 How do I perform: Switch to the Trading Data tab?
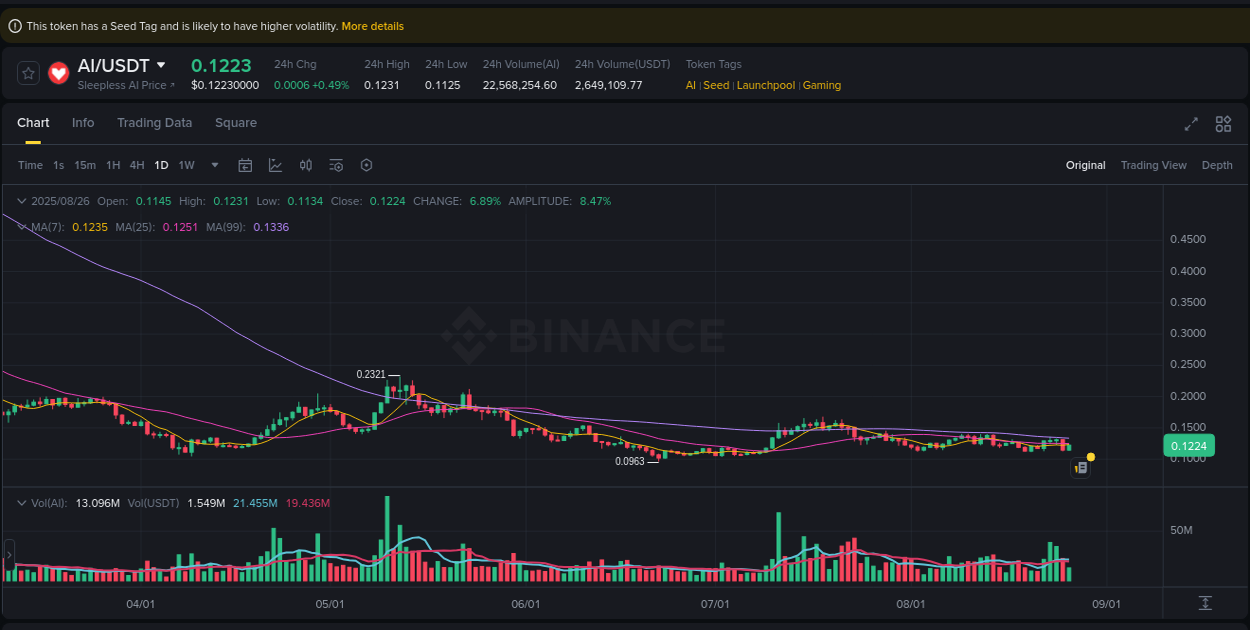[x=154, y=122]
